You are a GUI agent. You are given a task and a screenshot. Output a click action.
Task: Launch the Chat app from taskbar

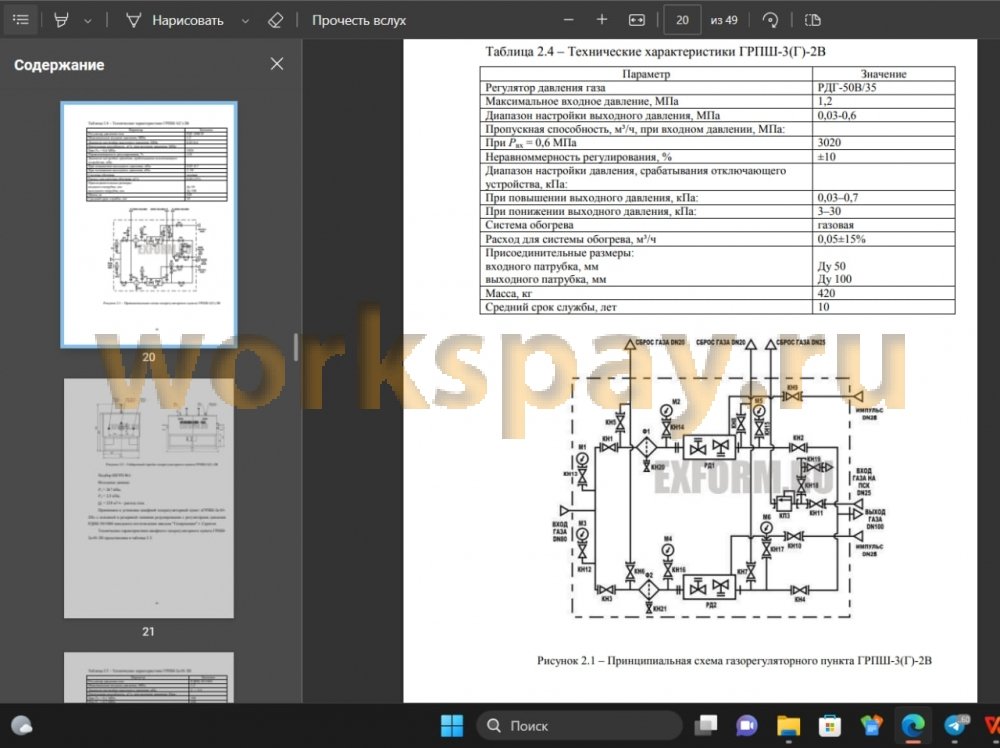(747, 726)
